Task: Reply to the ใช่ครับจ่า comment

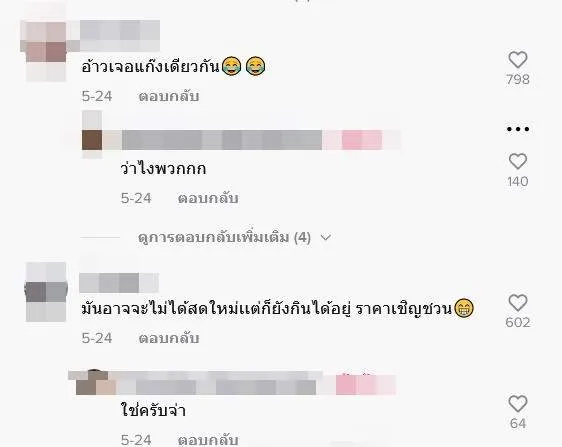Action: (208, 440)
